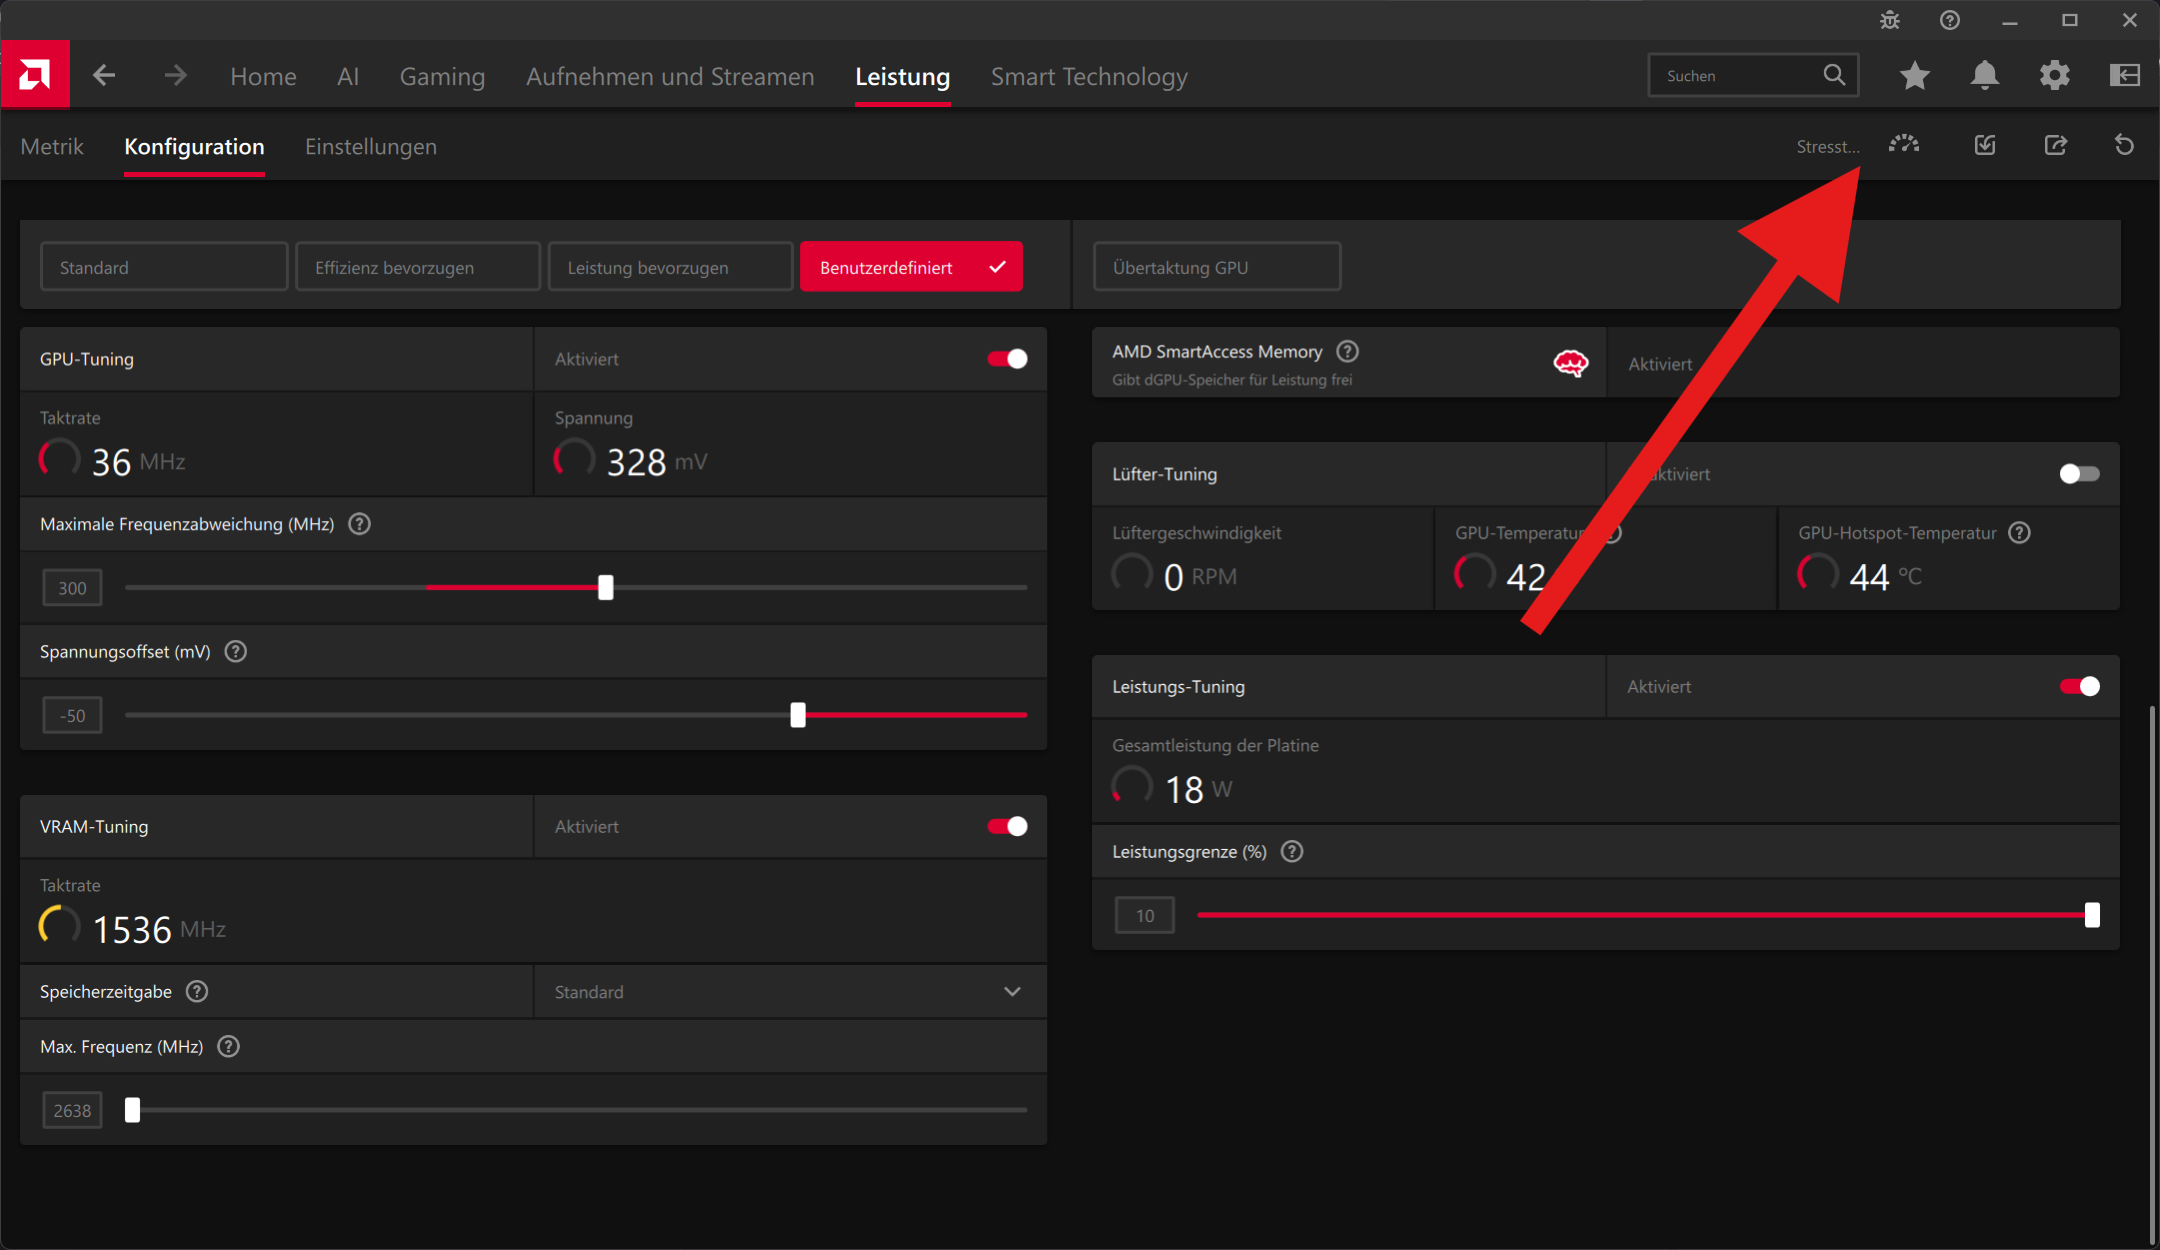Screen dimensions: 2160x1250
Task: Click the SmartAccess Memory brain icon
Action: pos(1570,363)
